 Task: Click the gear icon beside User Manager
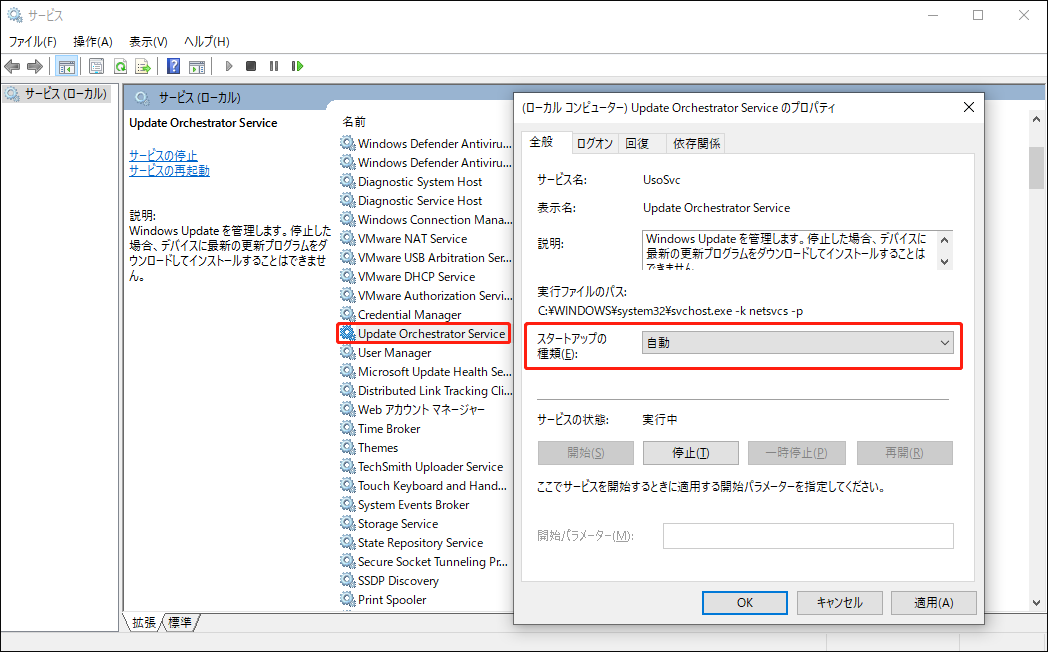click(x=347, y=353)
